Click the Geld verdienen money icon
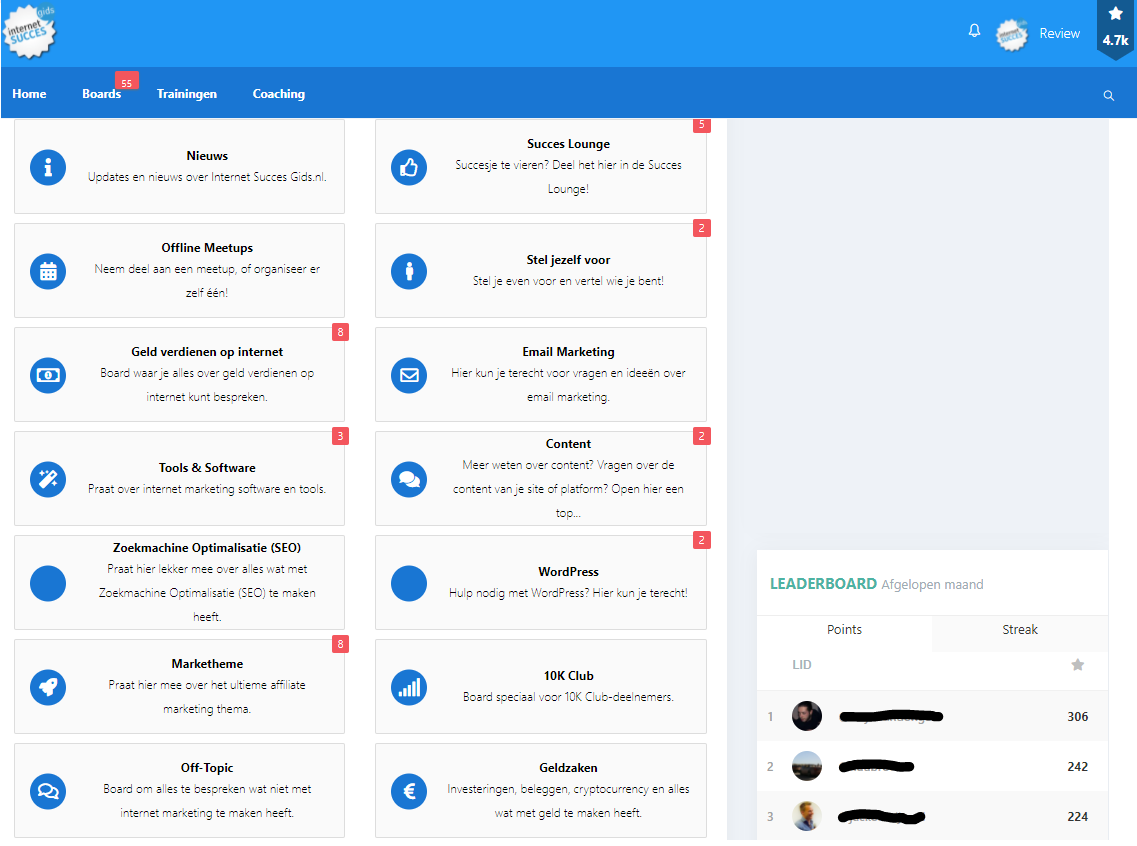Image resolution: width=1137 pixels, height=846 pixels. point(48,375)
